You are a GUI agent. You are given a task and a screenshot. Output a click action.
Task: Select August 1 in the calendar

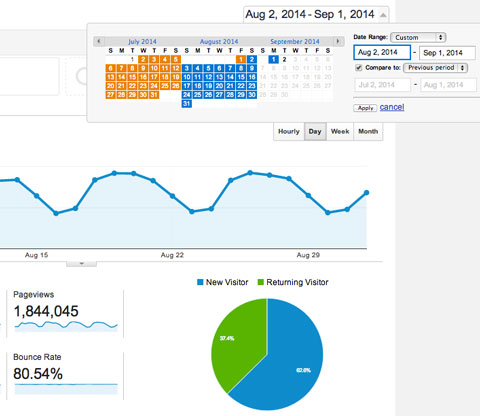coord(241,59)
